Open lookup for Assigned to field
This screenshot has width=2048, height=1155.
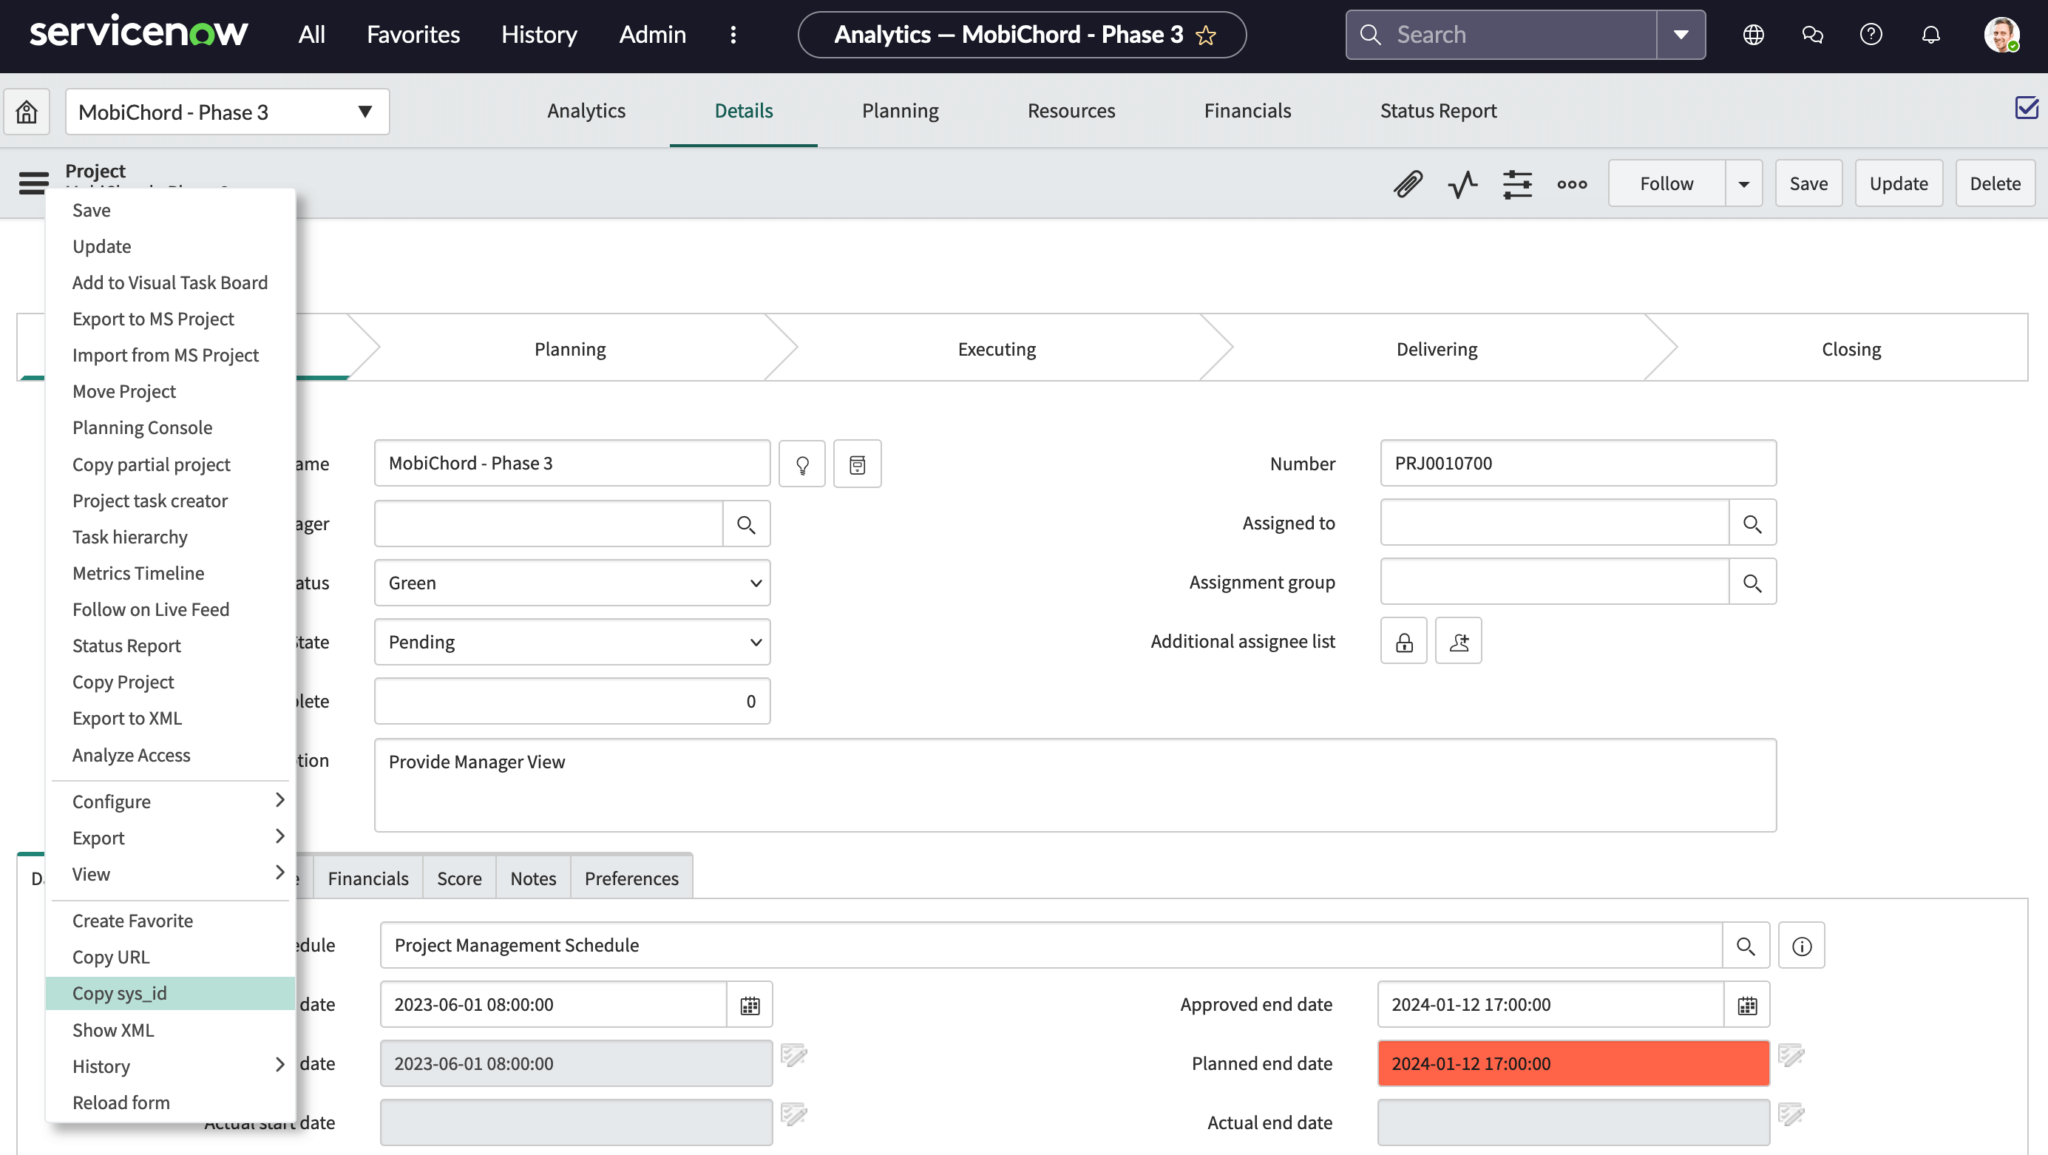1752,523
